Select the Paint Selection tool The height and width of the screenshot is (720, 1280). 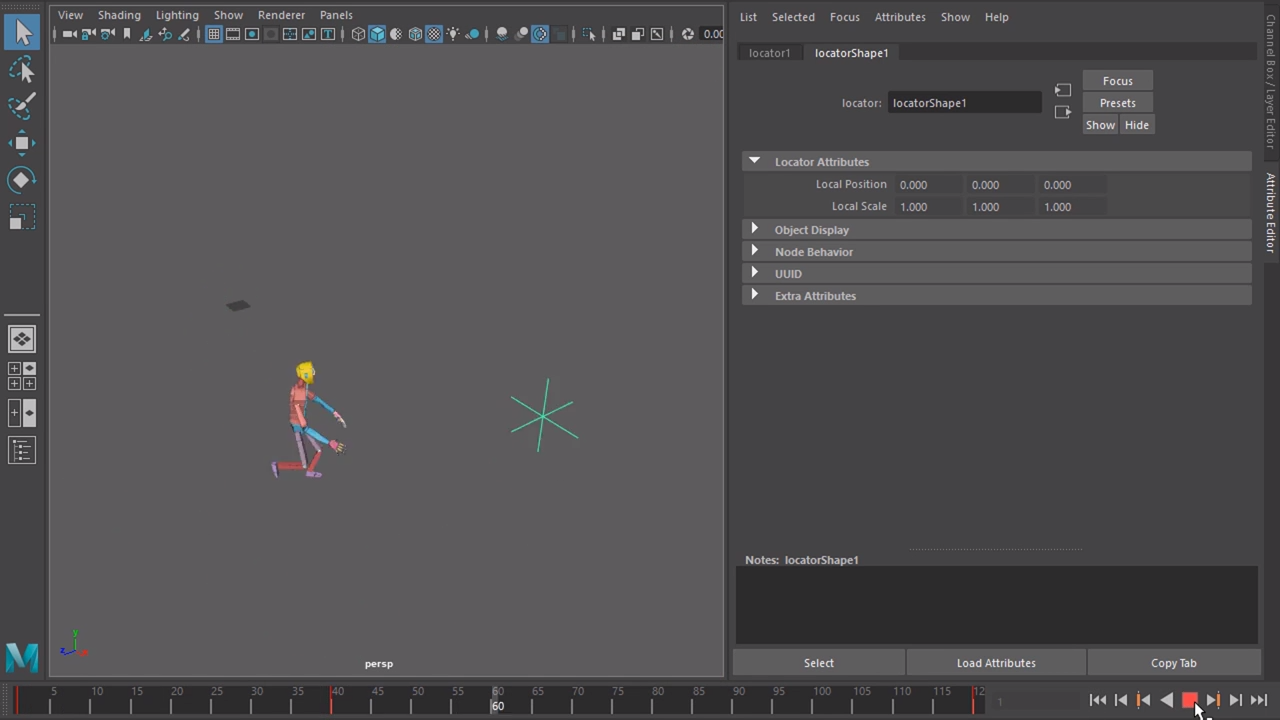[22, 105]
